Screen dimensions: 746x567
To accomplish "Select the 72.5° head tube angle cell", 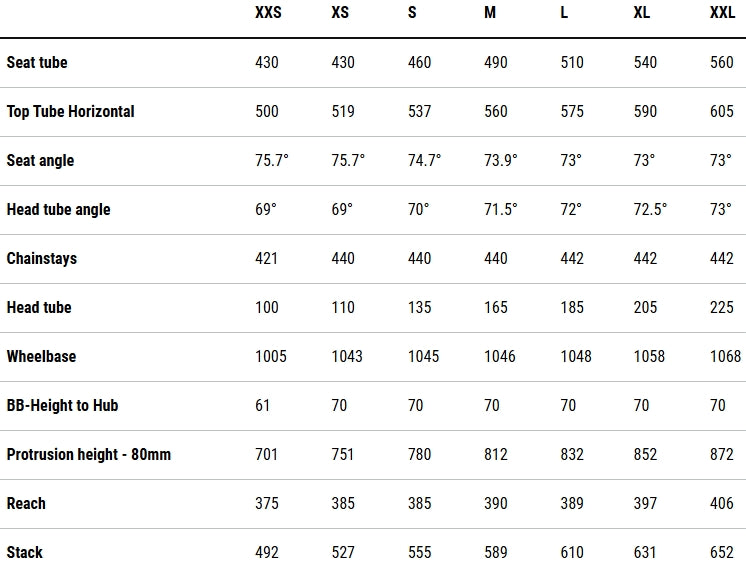I will point(650,209).
